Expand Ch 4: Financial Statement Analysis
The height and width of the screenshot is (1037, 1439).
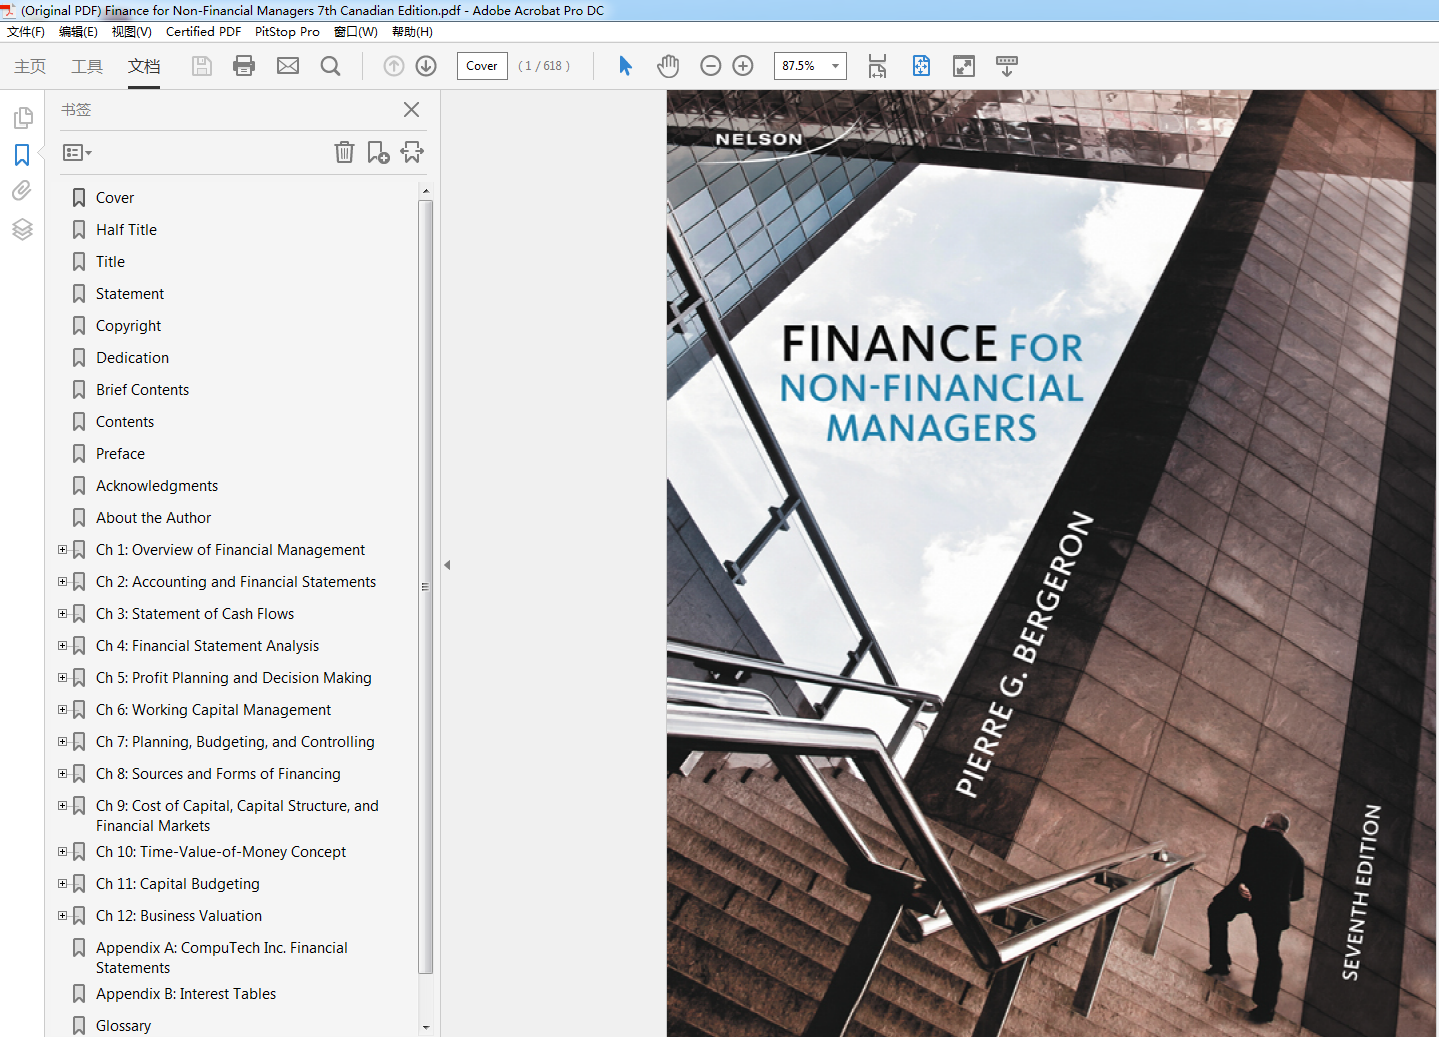tap(62, 646)
